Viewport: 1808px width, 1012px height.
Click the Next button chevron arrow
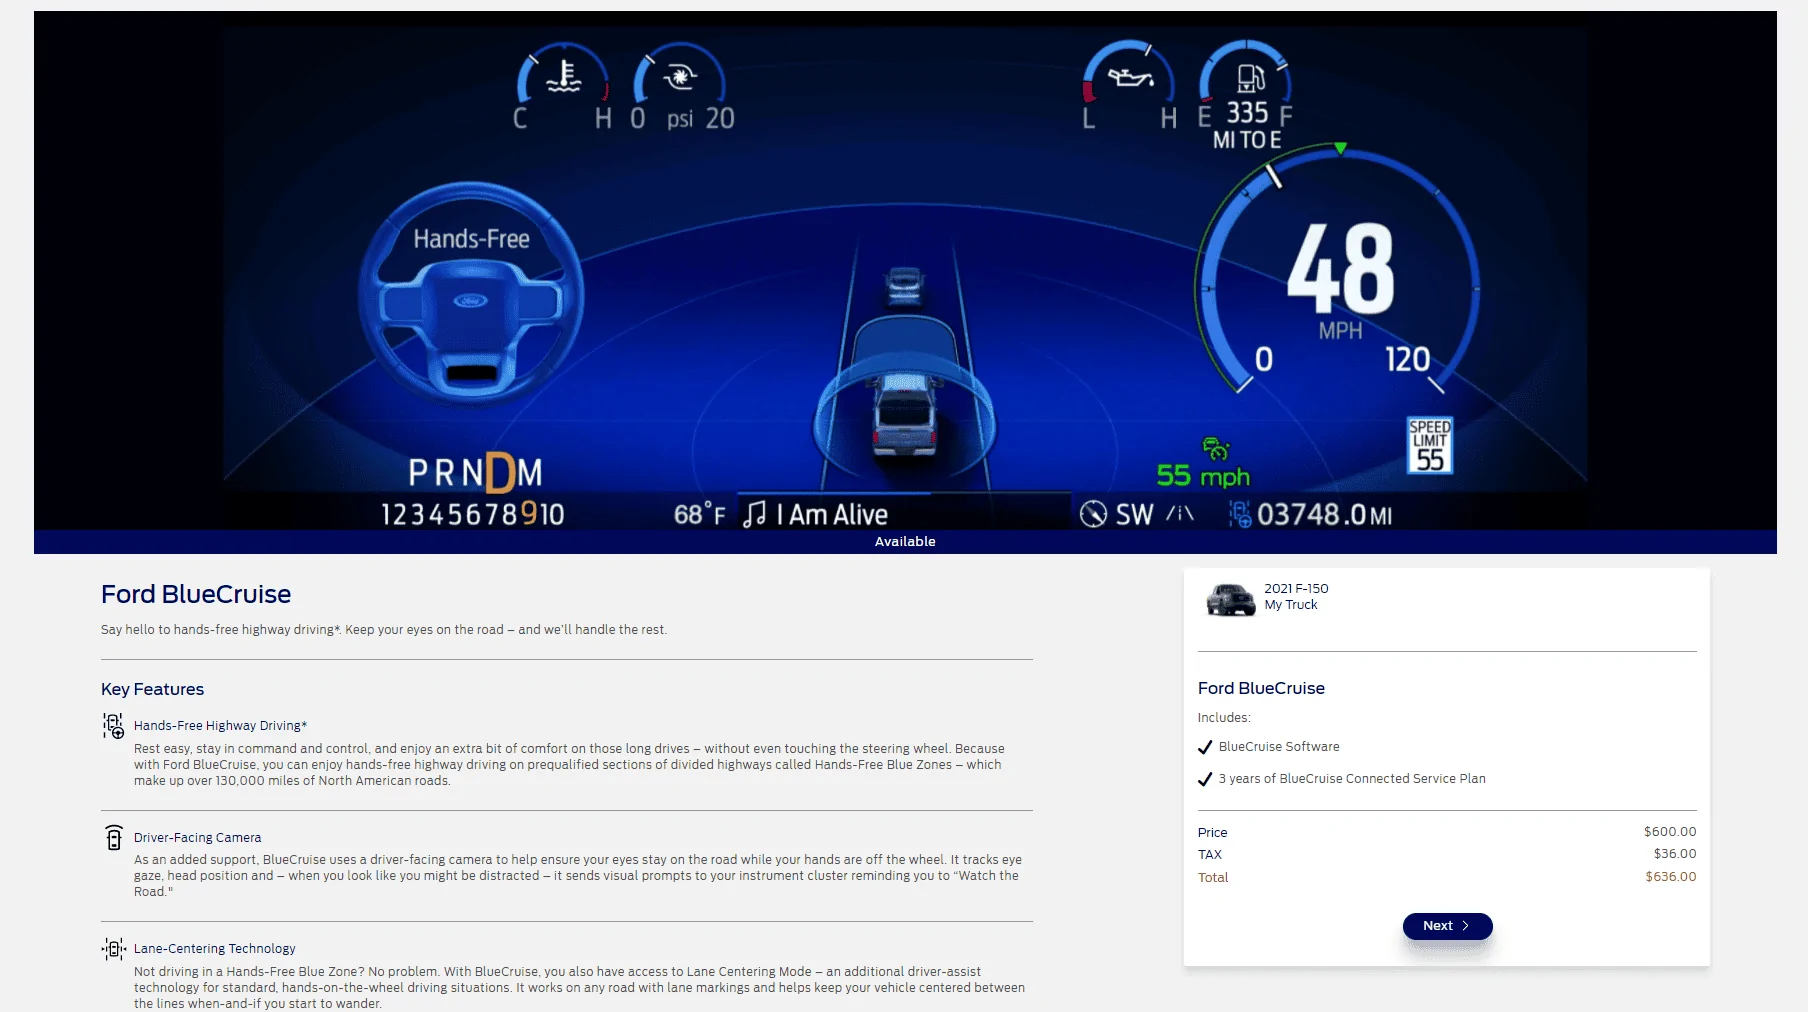[x=1466, y=926]
